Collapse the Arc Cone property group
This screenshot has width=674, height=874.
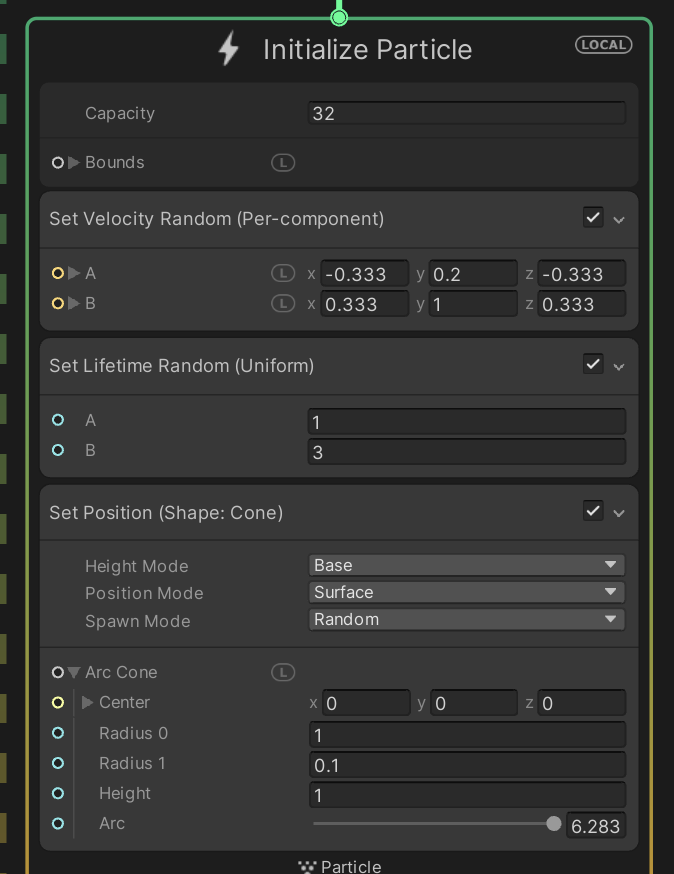(x=73, y=672)
